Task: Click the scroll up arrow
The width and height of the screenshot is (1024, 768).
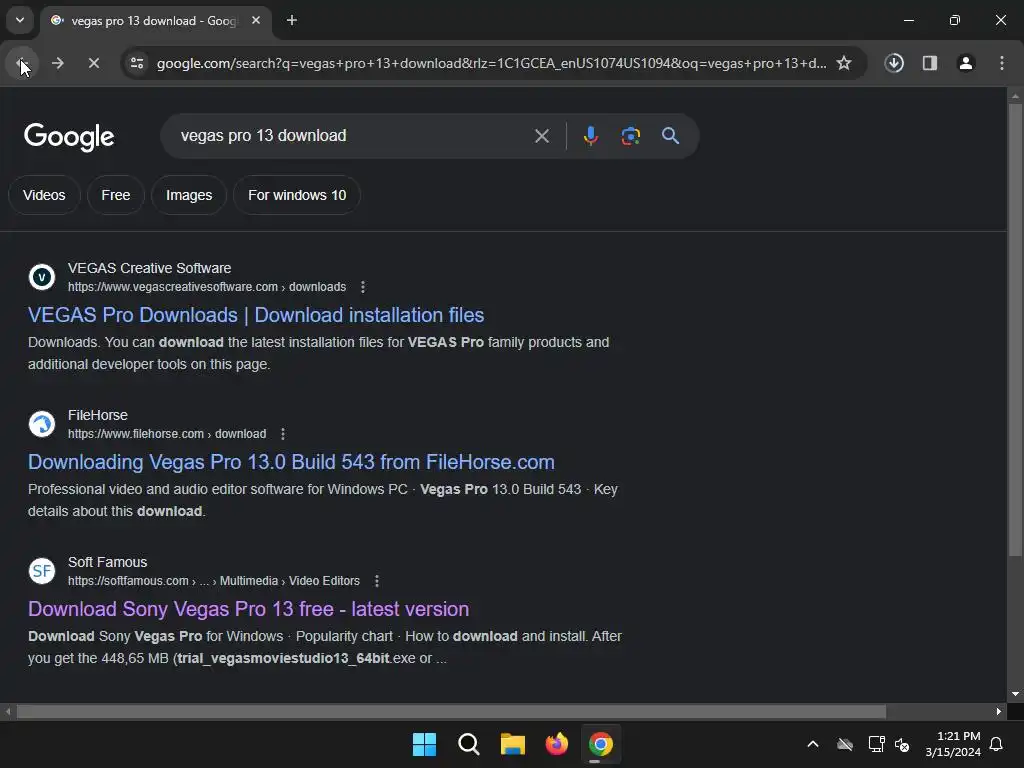Action: 1015,96
